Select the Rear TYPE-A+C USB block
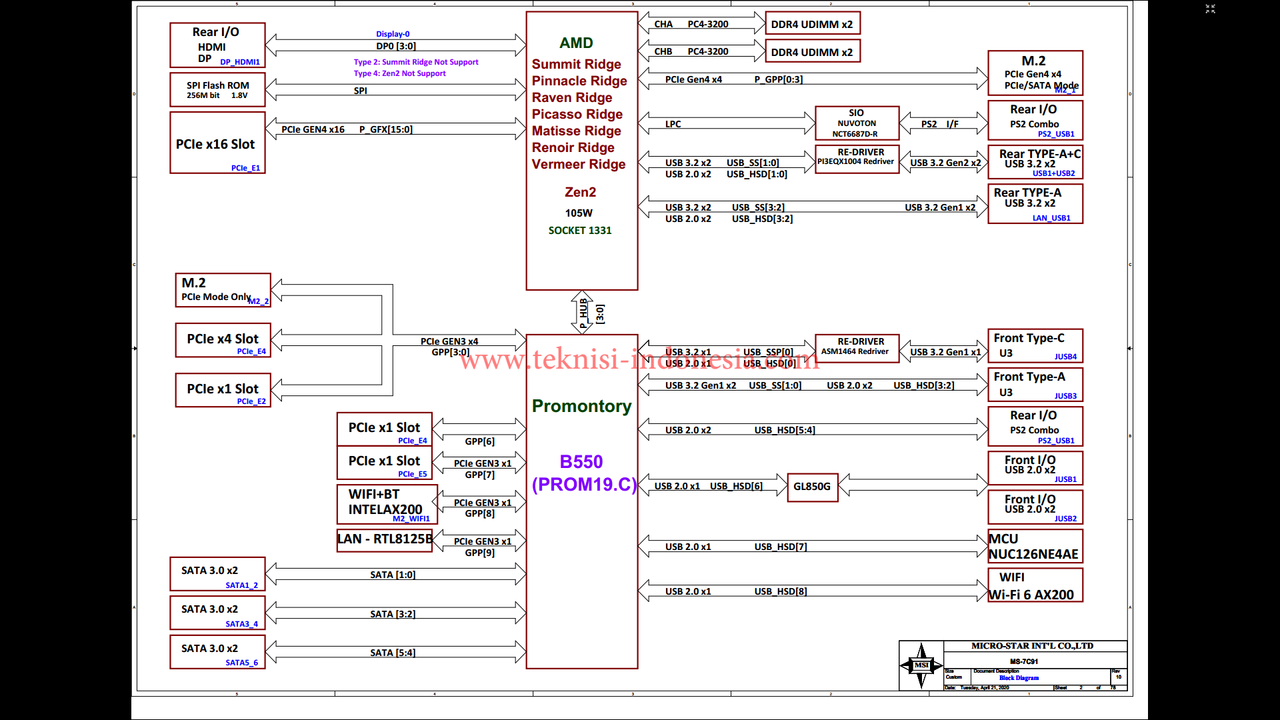Image resolution: width=1280 pixels, height=720 pixels. pos(1035,162)
